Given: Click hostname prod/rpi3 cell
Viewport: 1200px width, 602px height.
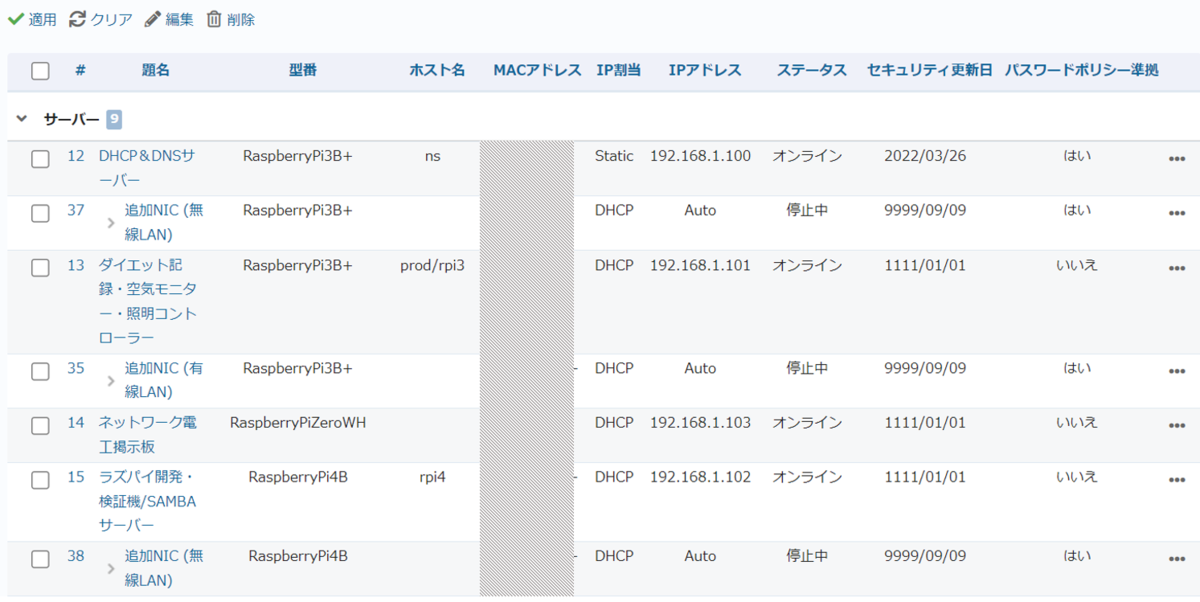Looking at the screenshot, I should (x=432, y=265).
